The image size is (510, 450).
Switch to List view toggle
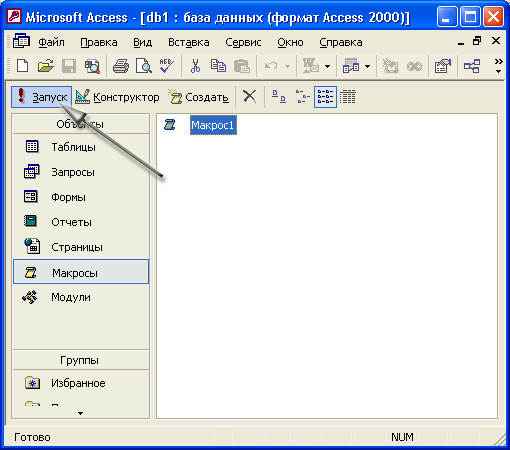(325, 97)
